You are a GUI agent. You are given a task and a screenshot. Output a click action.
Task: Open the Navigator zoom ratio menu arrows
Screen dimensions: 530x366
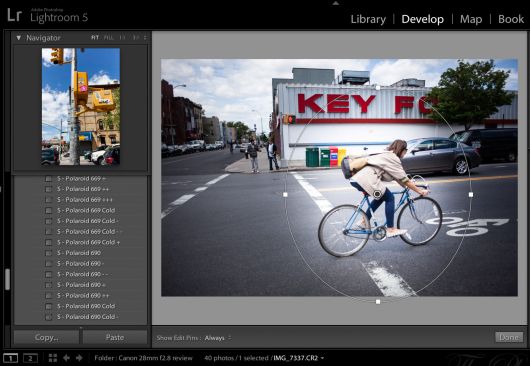pos(145,38)
